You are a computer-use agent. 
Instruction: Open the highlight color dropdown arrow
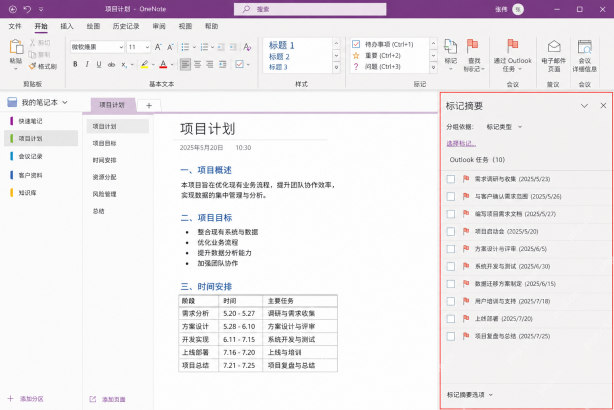(153, 65)
